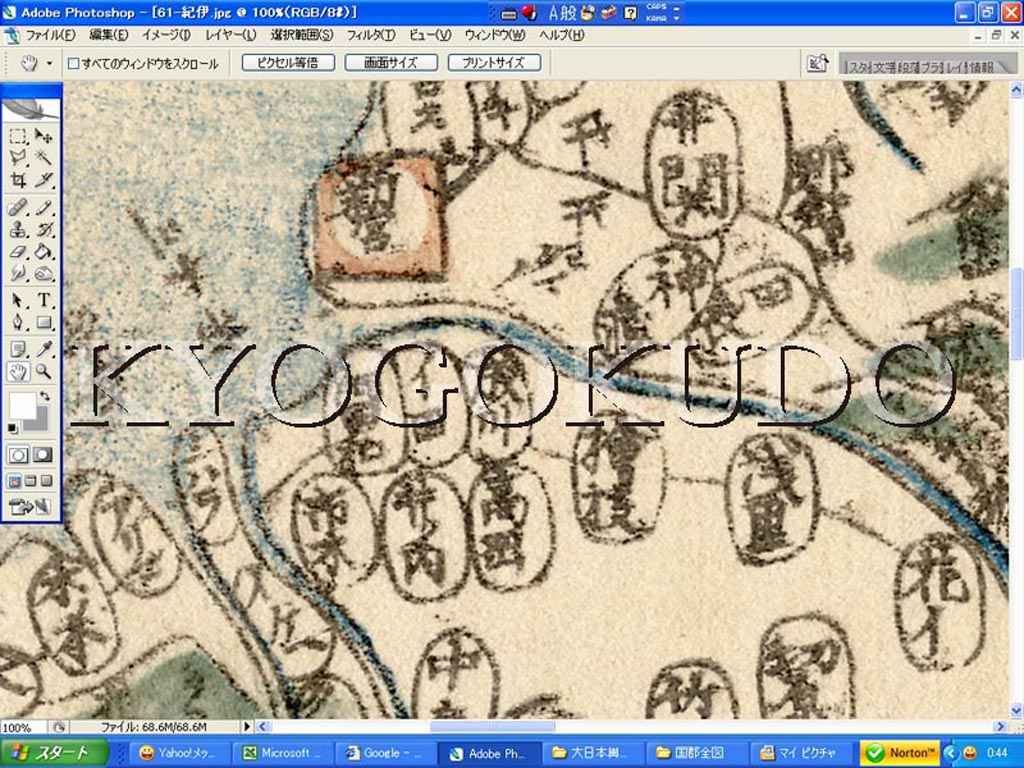Click vertical scrollbar down arrow

(x=1016, y=710)
